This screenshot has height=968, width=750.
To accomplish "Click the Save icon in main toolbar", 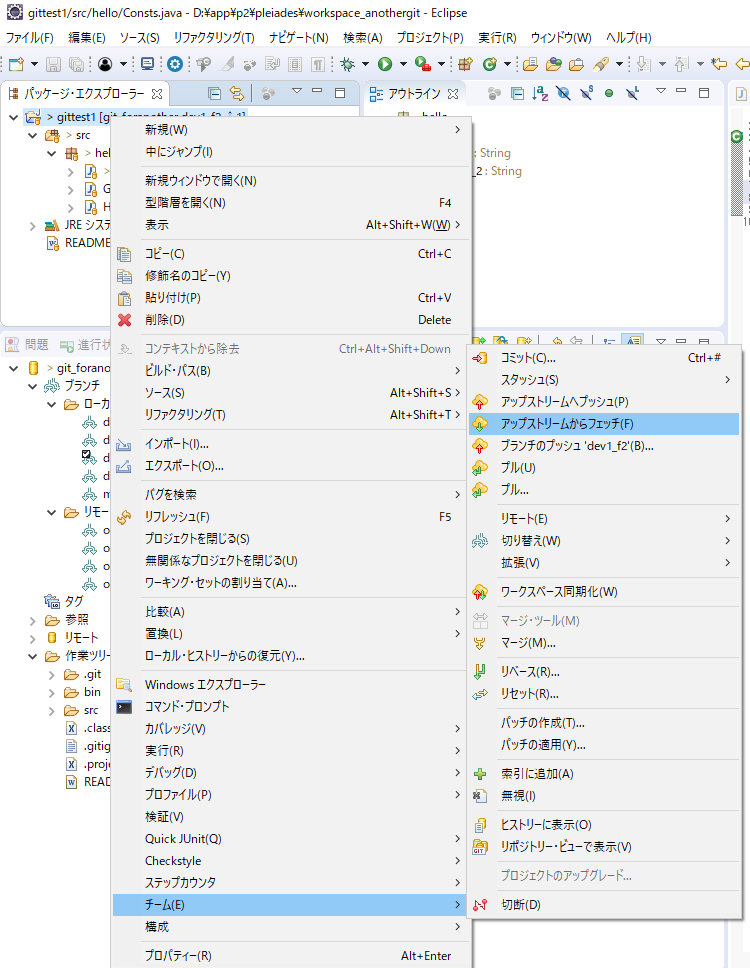I will coord(54,64).
